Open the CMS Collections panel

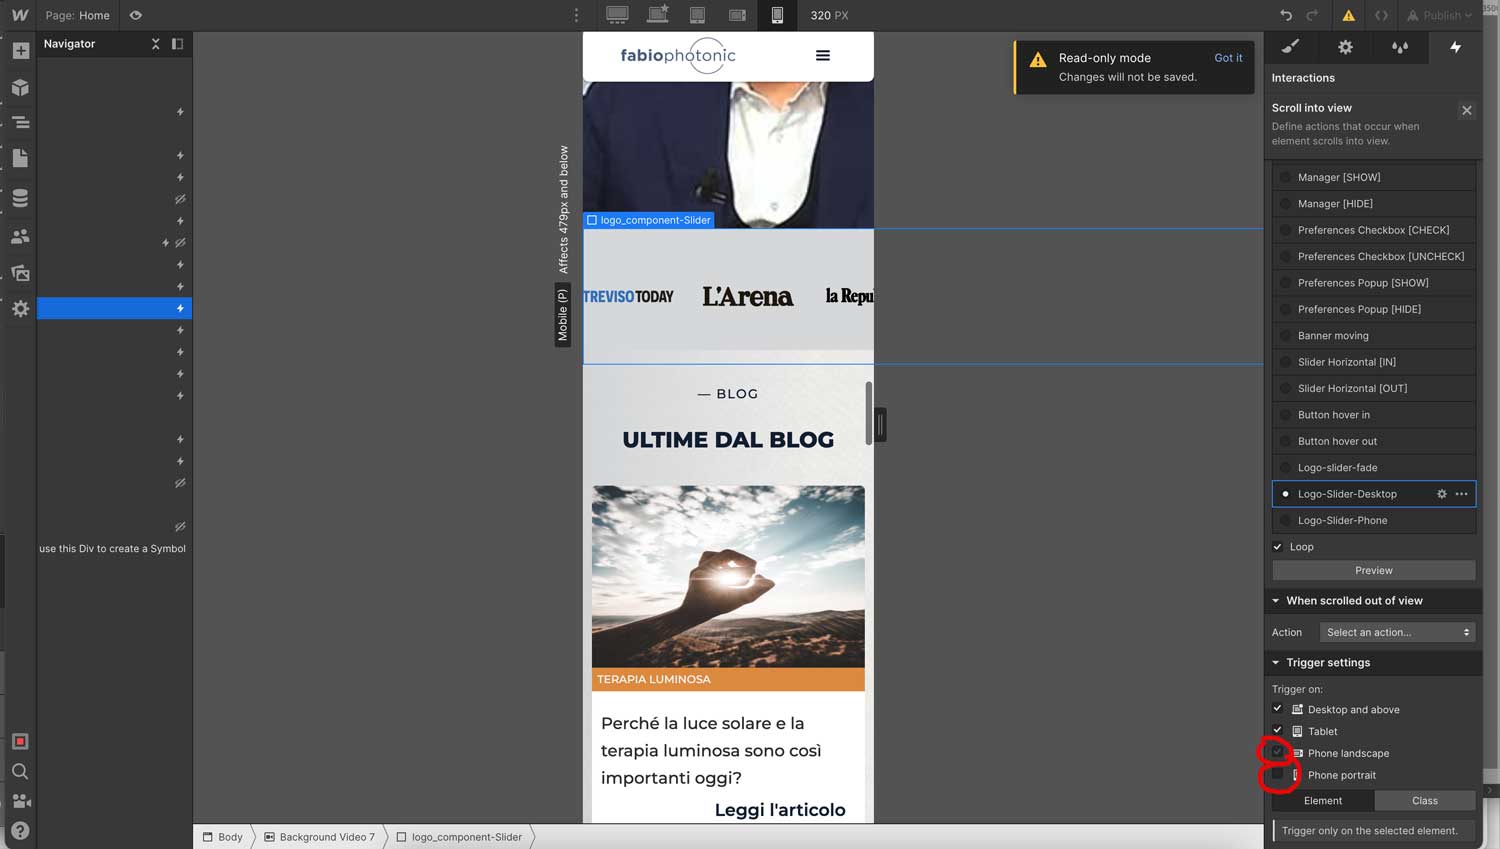[x=20, y=198]
